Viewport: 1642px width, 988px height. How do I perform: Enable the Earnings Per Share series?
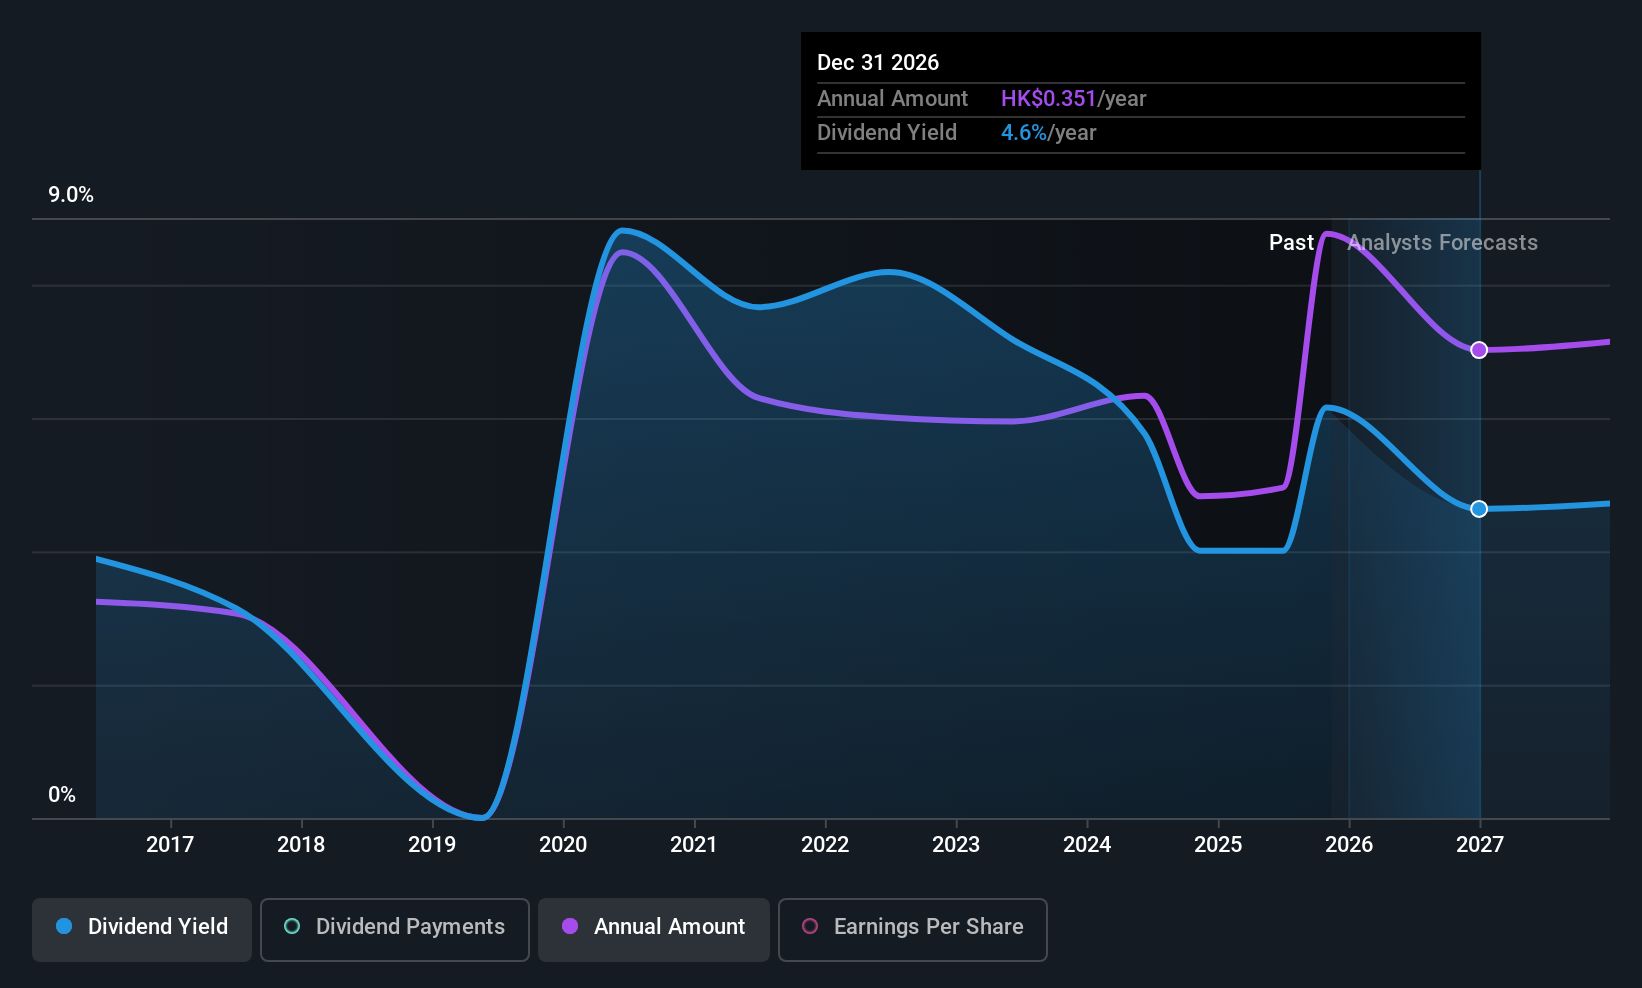[912, 929]
